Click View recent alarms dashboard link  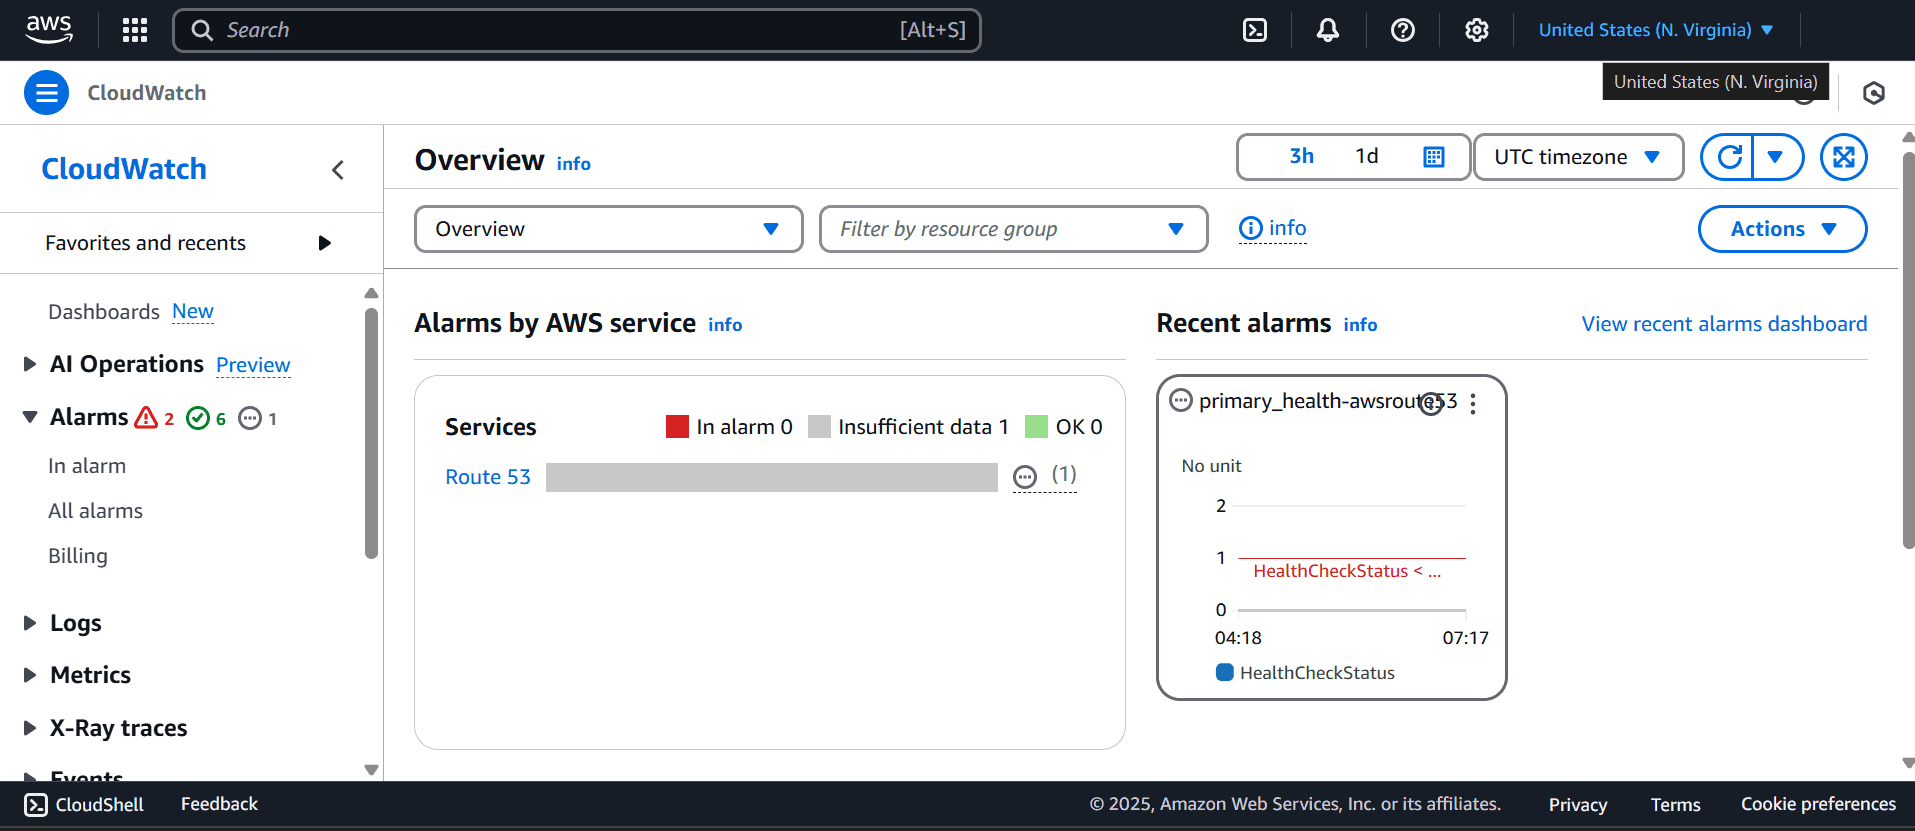tap(1724, 324)
